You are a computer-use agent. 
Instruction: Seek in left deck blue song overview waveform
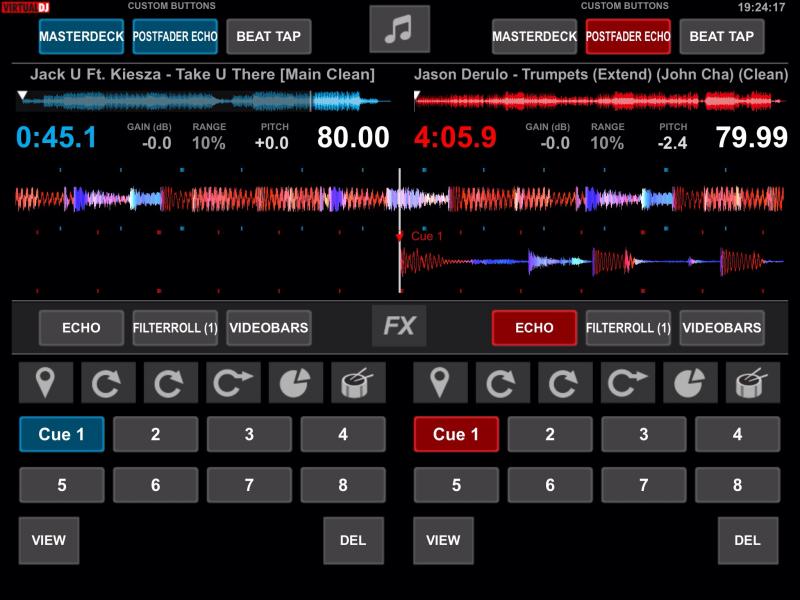tap(204, 101)
